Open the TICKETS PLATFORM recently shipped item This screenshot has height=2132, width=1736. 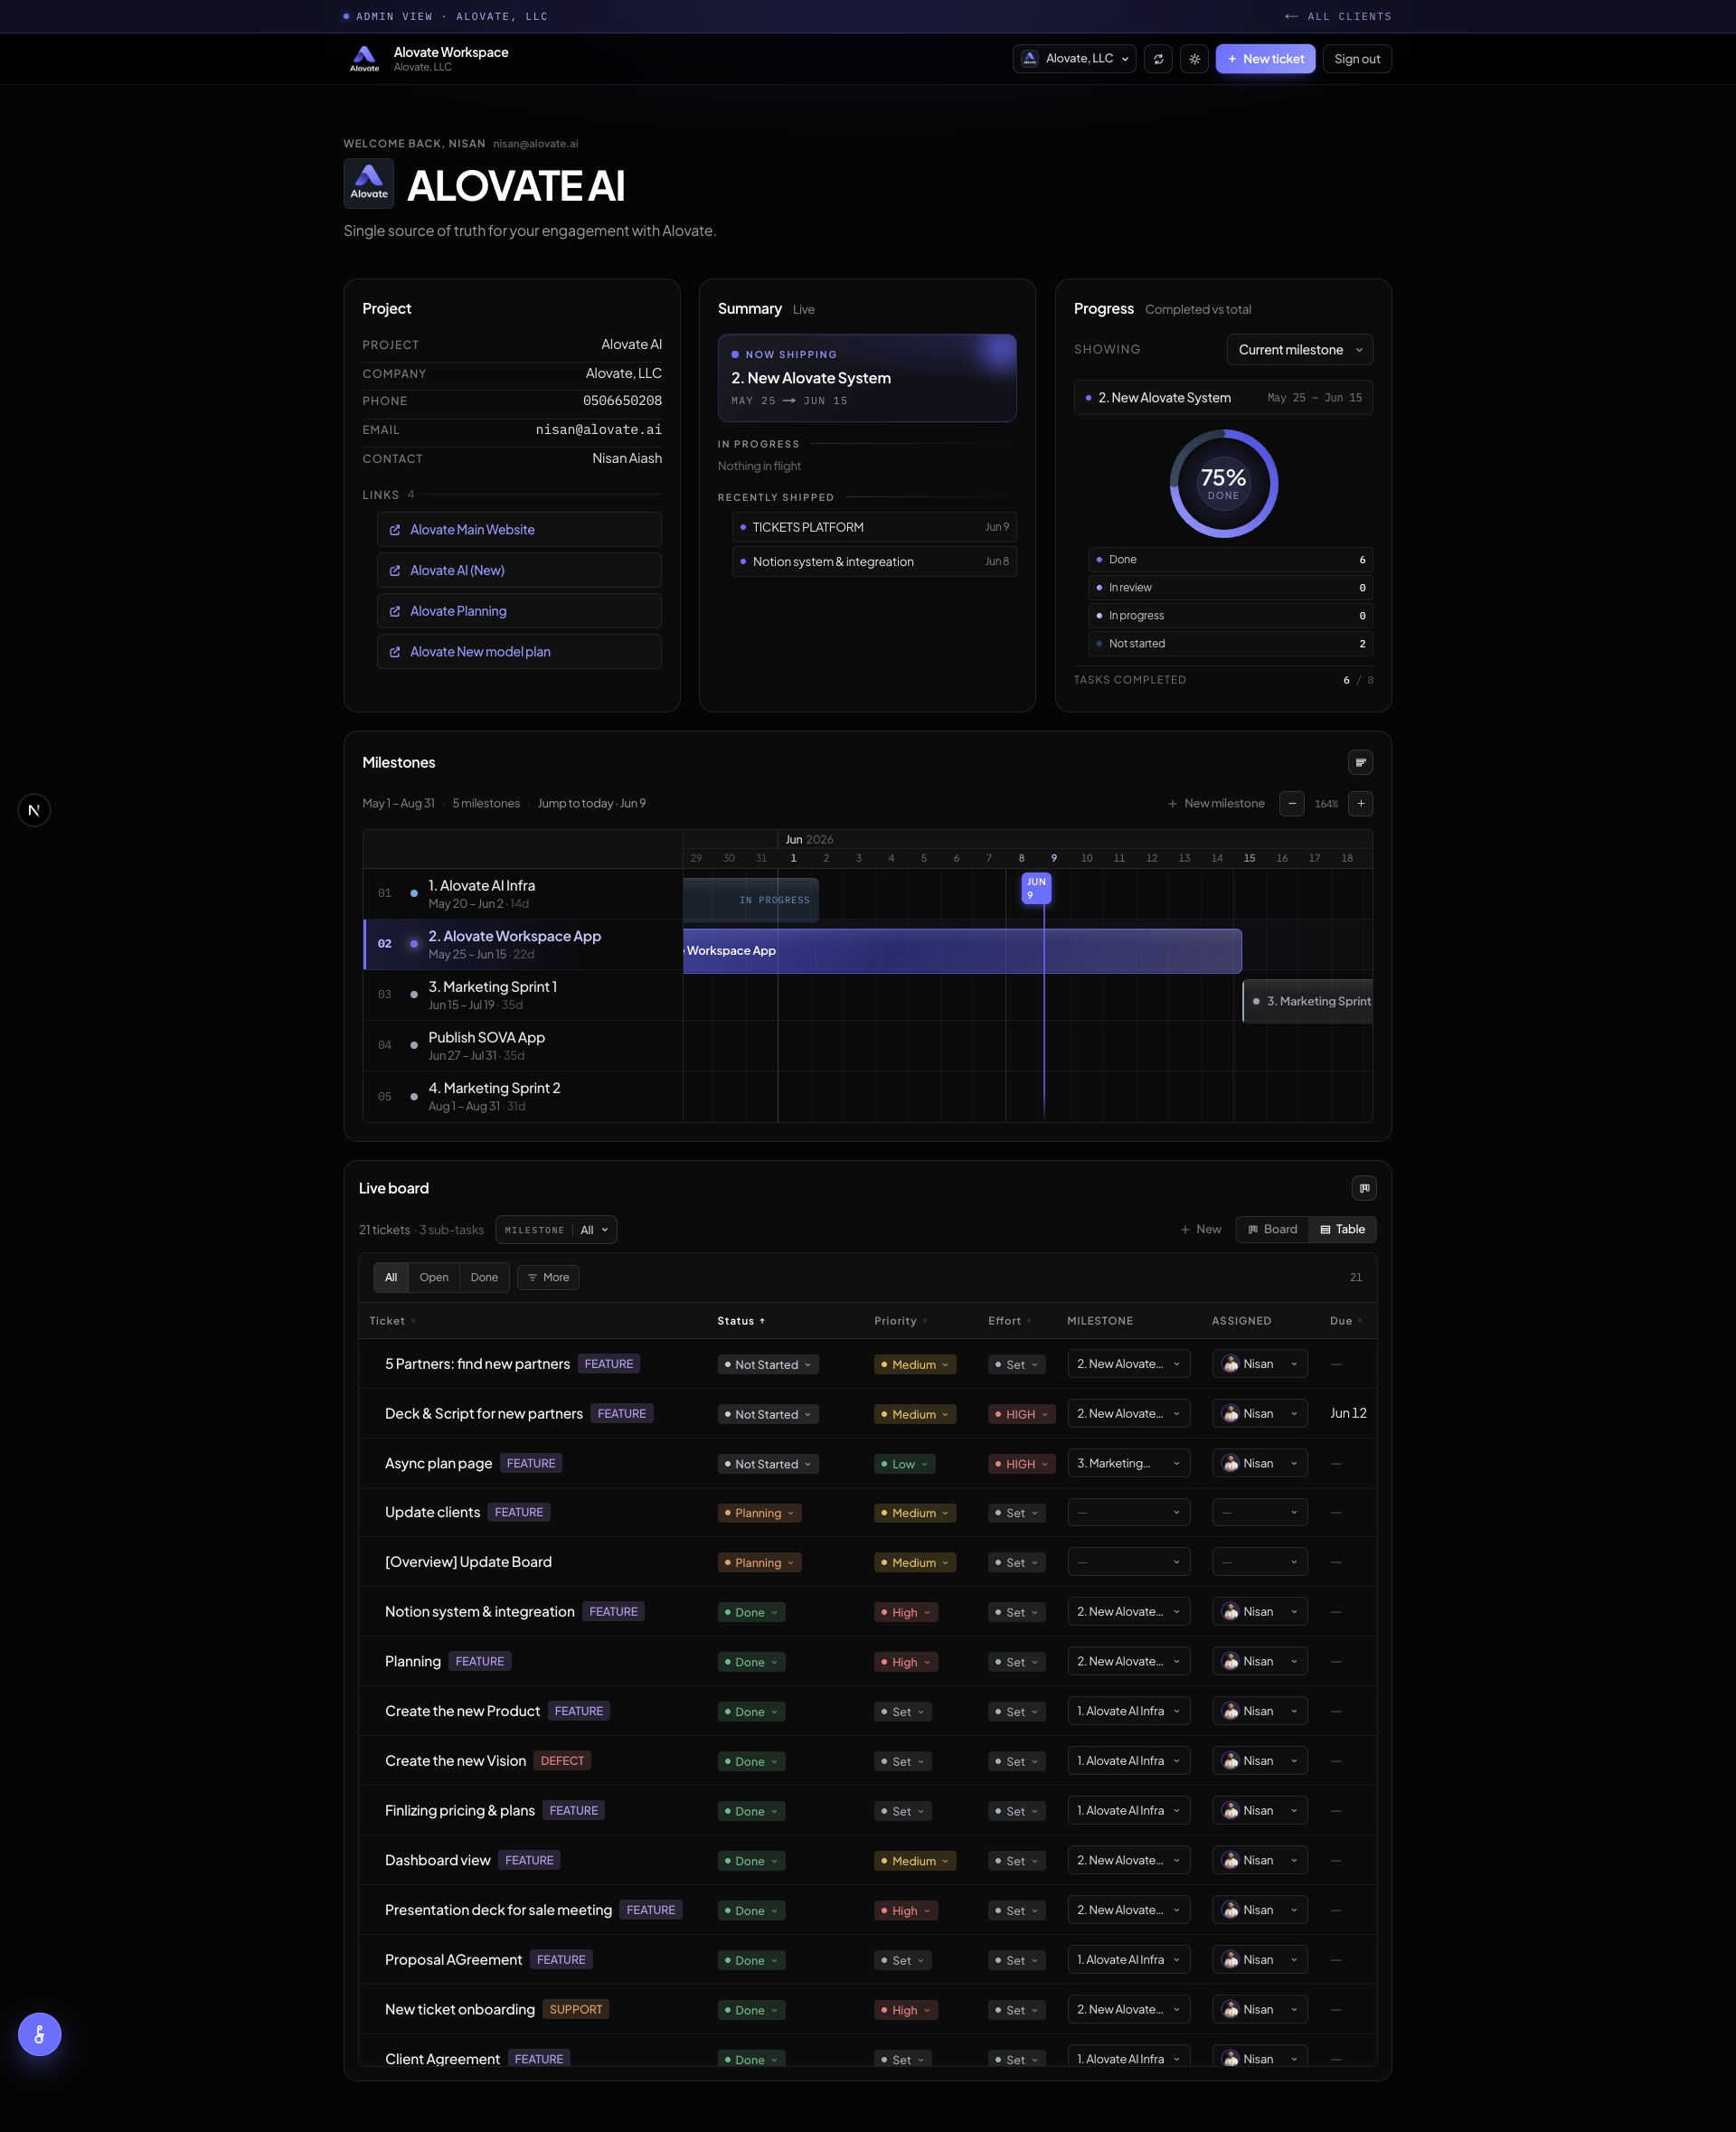(874, 527)
